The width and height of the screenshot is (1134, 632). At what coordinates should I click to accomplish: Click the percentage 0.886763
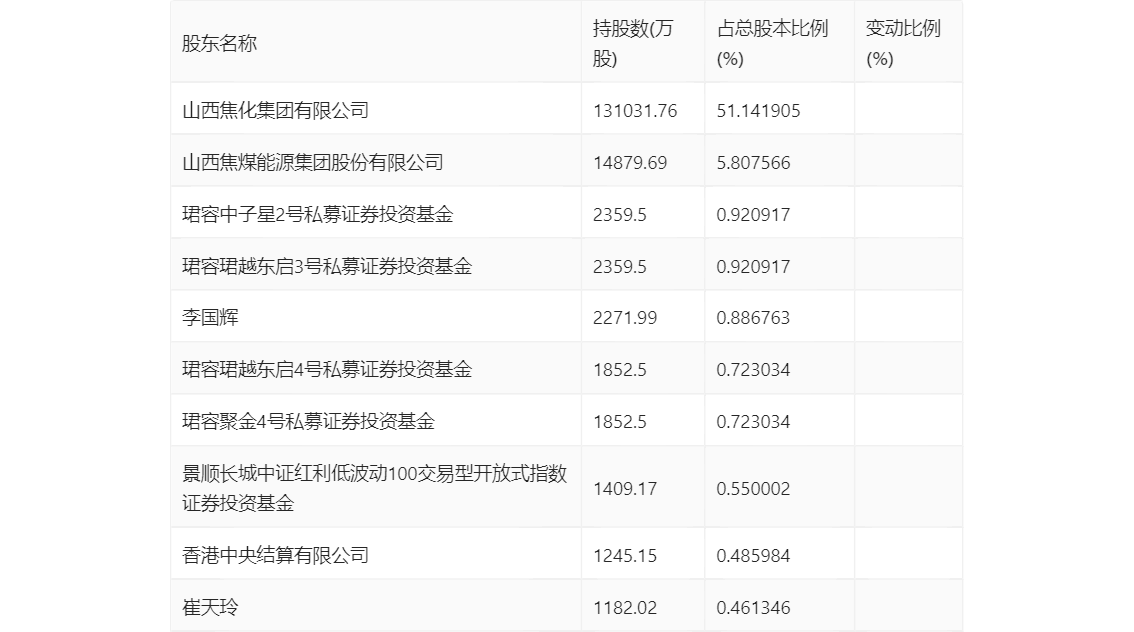[754, 317]
